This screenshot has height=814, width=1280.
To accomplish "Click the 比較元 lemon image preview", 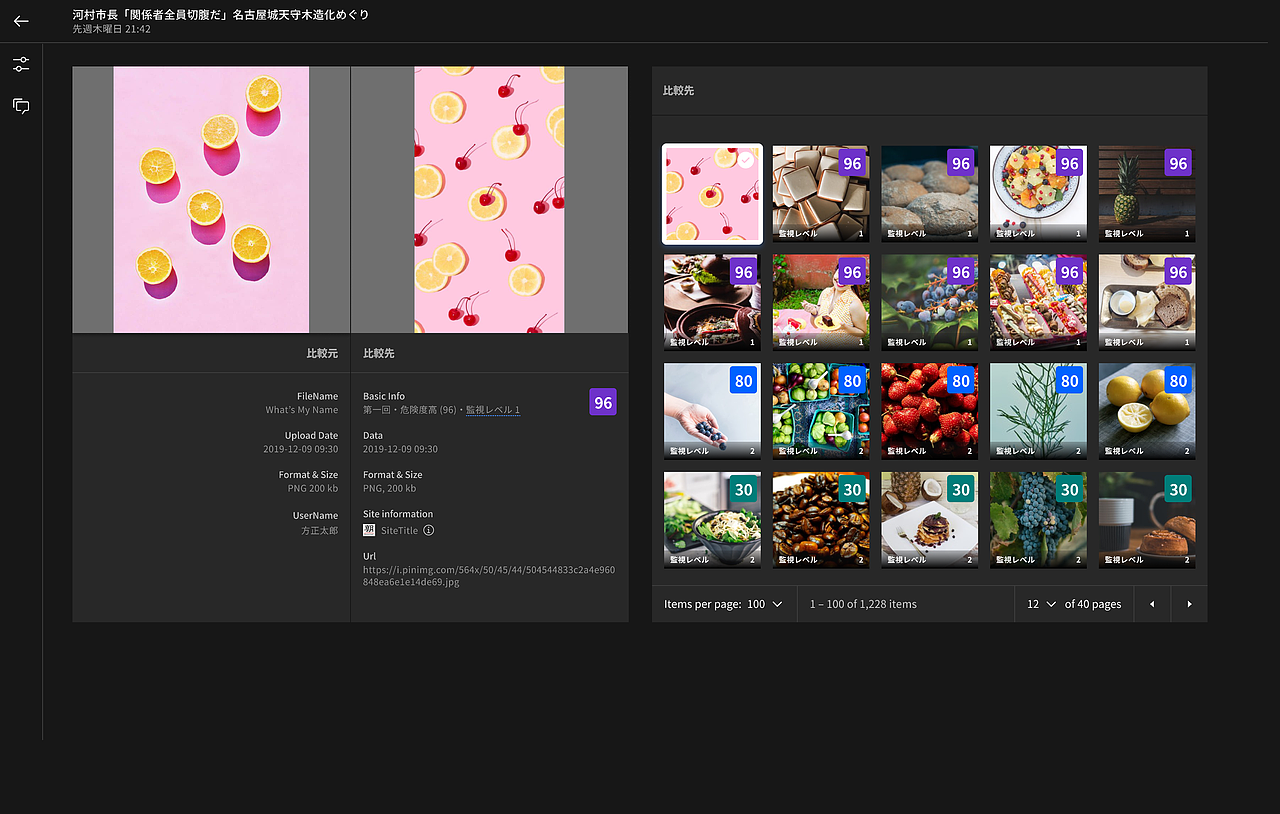I will click(x=211, y=200).
